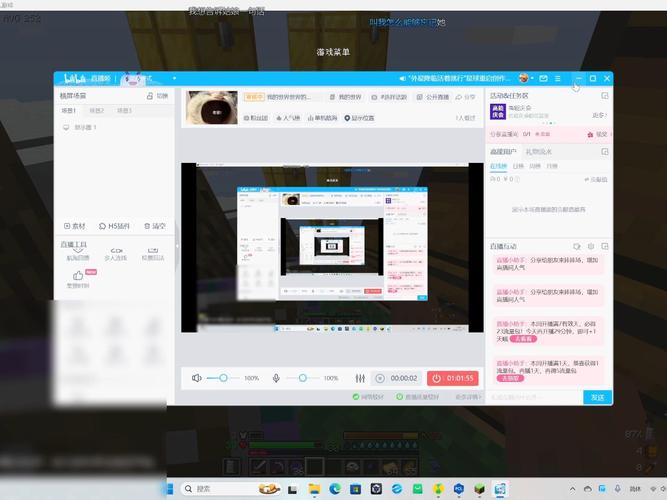
Task: Show hidden icons in the system tray
Action: point(573,489)
